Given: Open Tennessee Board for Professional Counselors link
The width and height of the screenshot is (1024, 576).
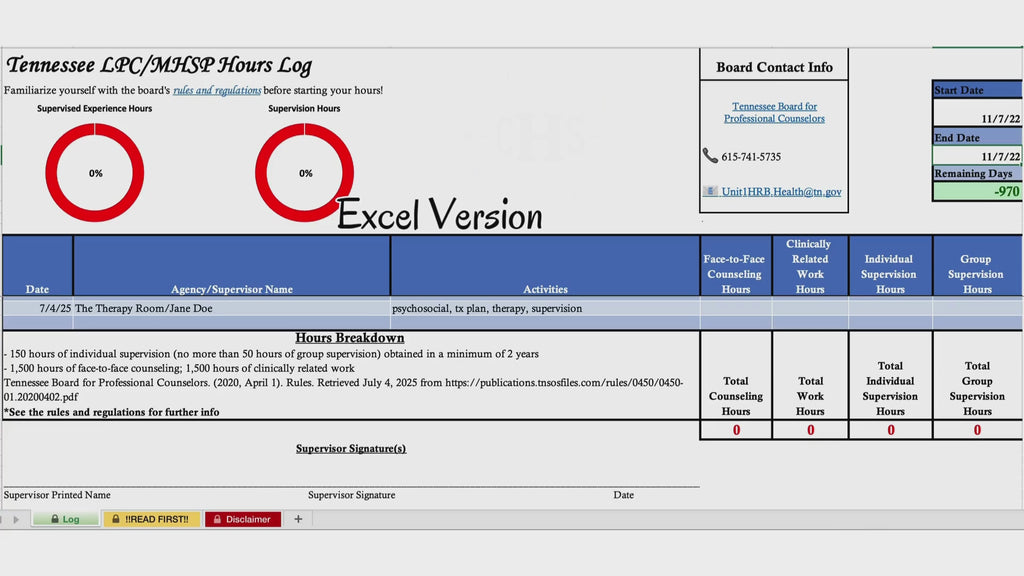Looking at the screenshot, I should coord(774,112).
